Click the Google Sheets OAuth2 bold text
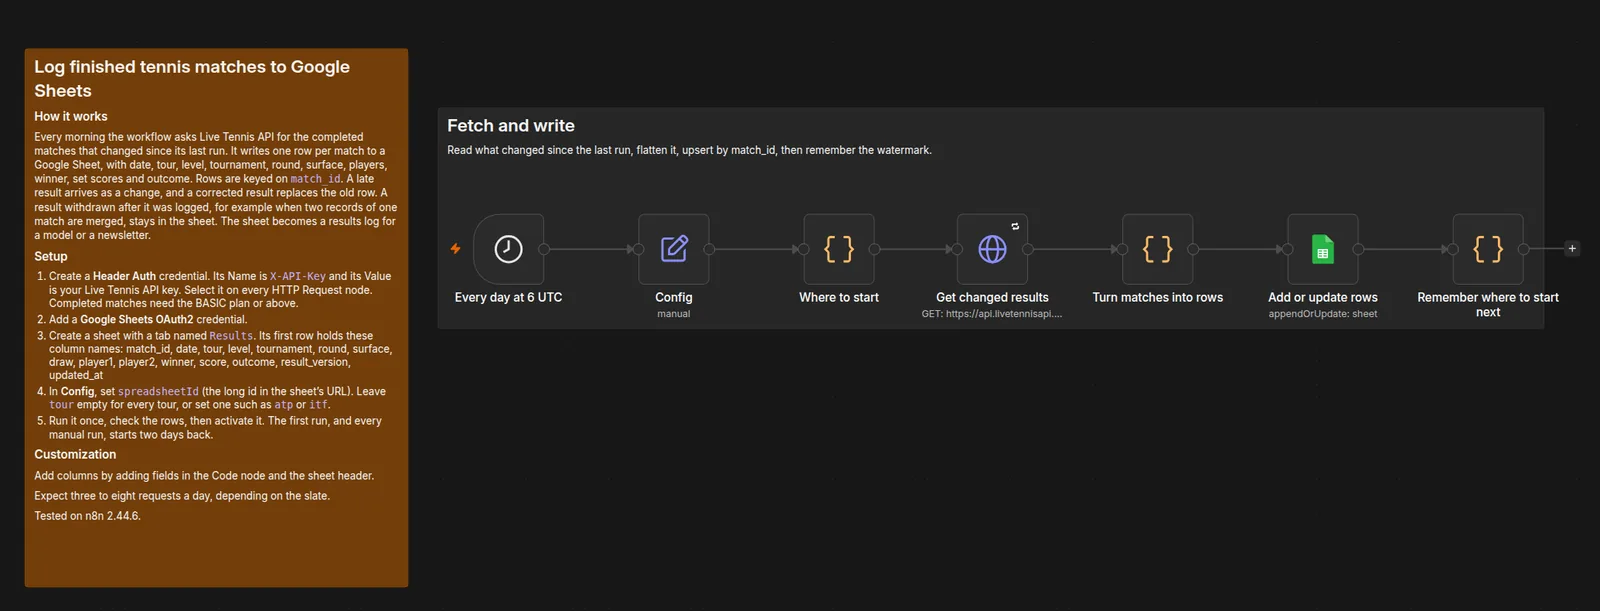The image size is (1600, 611). point(136,320)
